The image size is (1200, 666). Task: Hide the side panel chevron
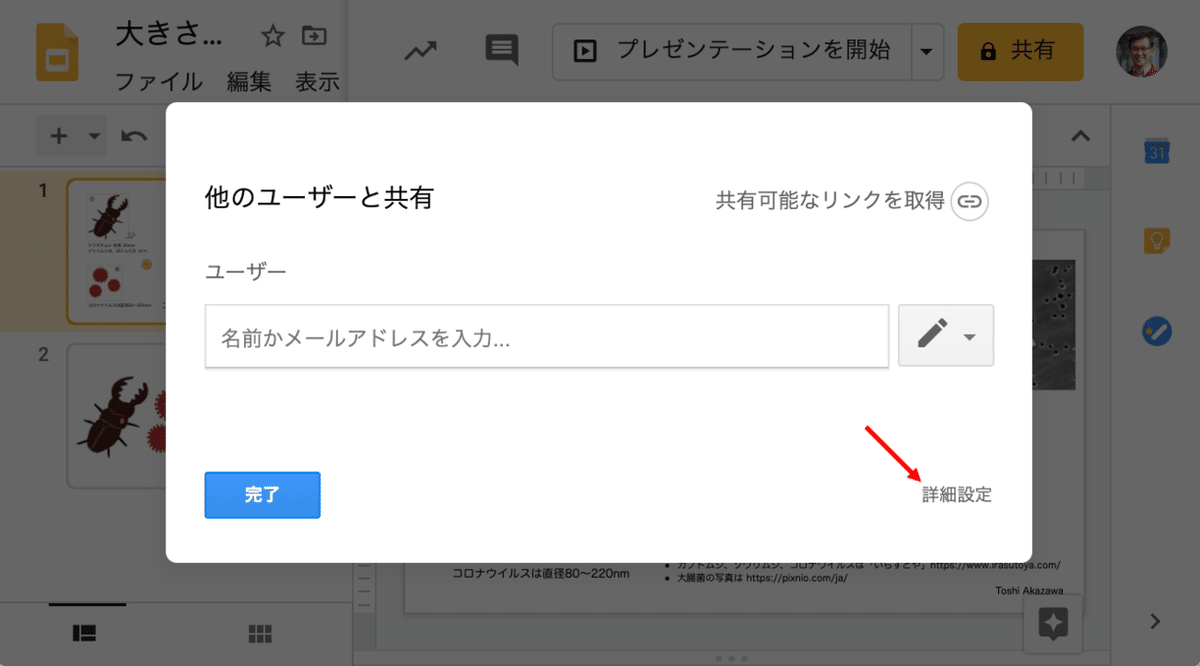click(x=1156, y=622)
